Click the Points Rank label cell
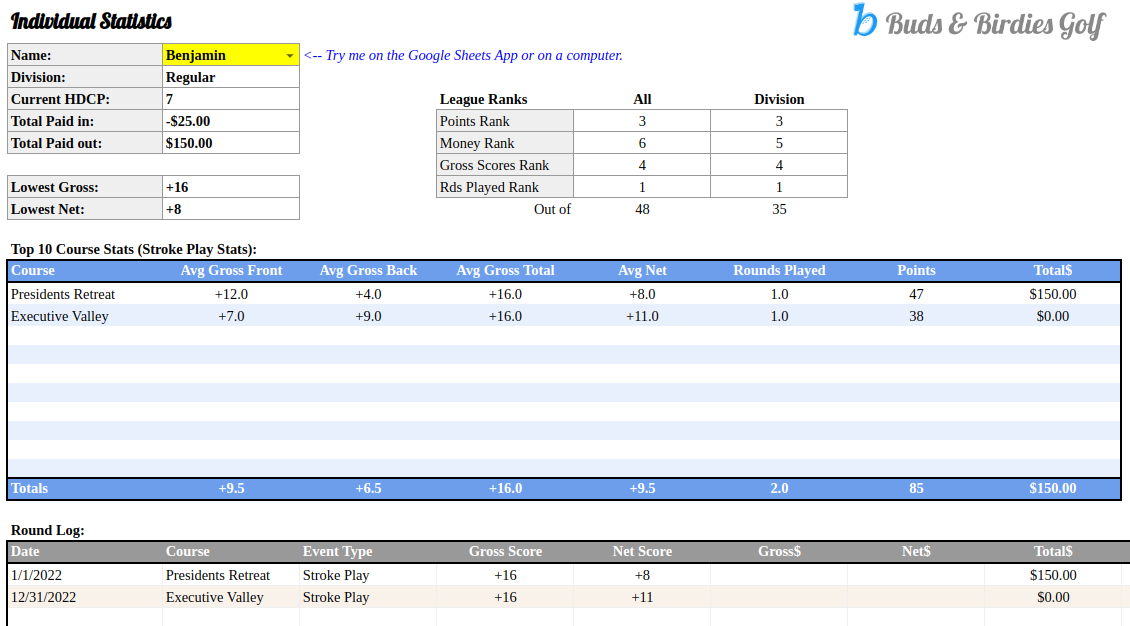Image resolution: width=1130 pixels, height=626 pixels. pyautogui.click(x=504, y=121)
